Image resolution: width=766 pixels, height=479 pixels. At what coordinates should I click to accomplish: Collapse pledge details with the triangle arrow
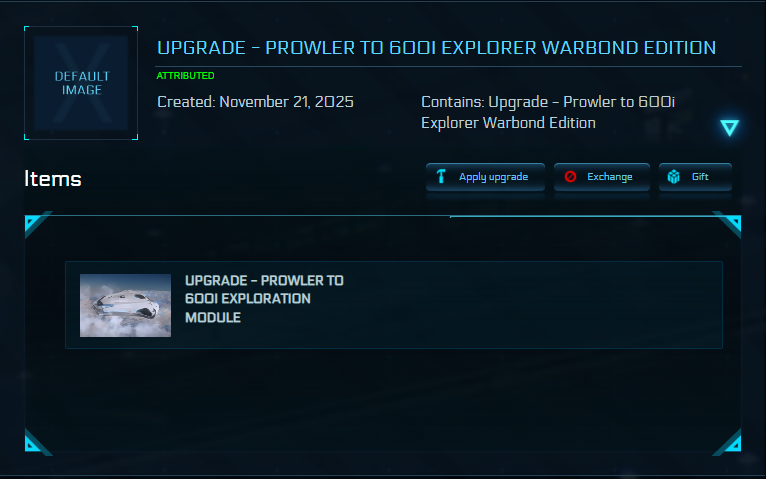(730, 127)
